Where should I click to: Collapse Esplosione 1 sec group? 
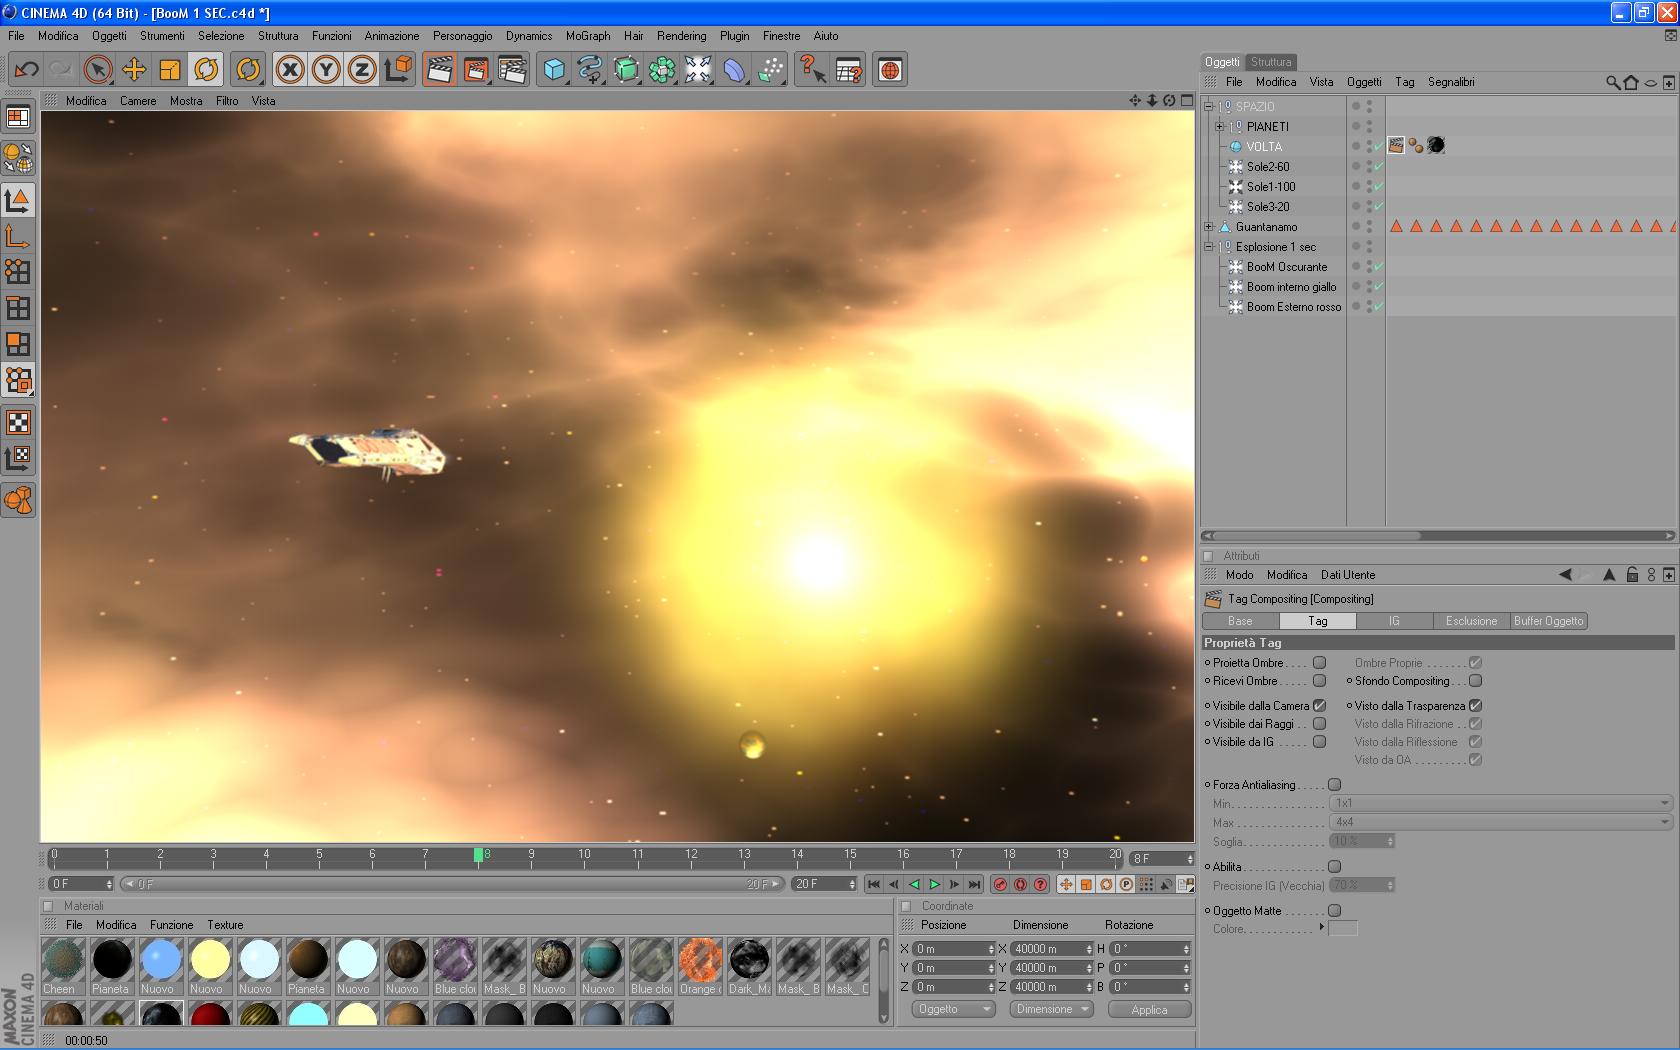click(1208, 246)
